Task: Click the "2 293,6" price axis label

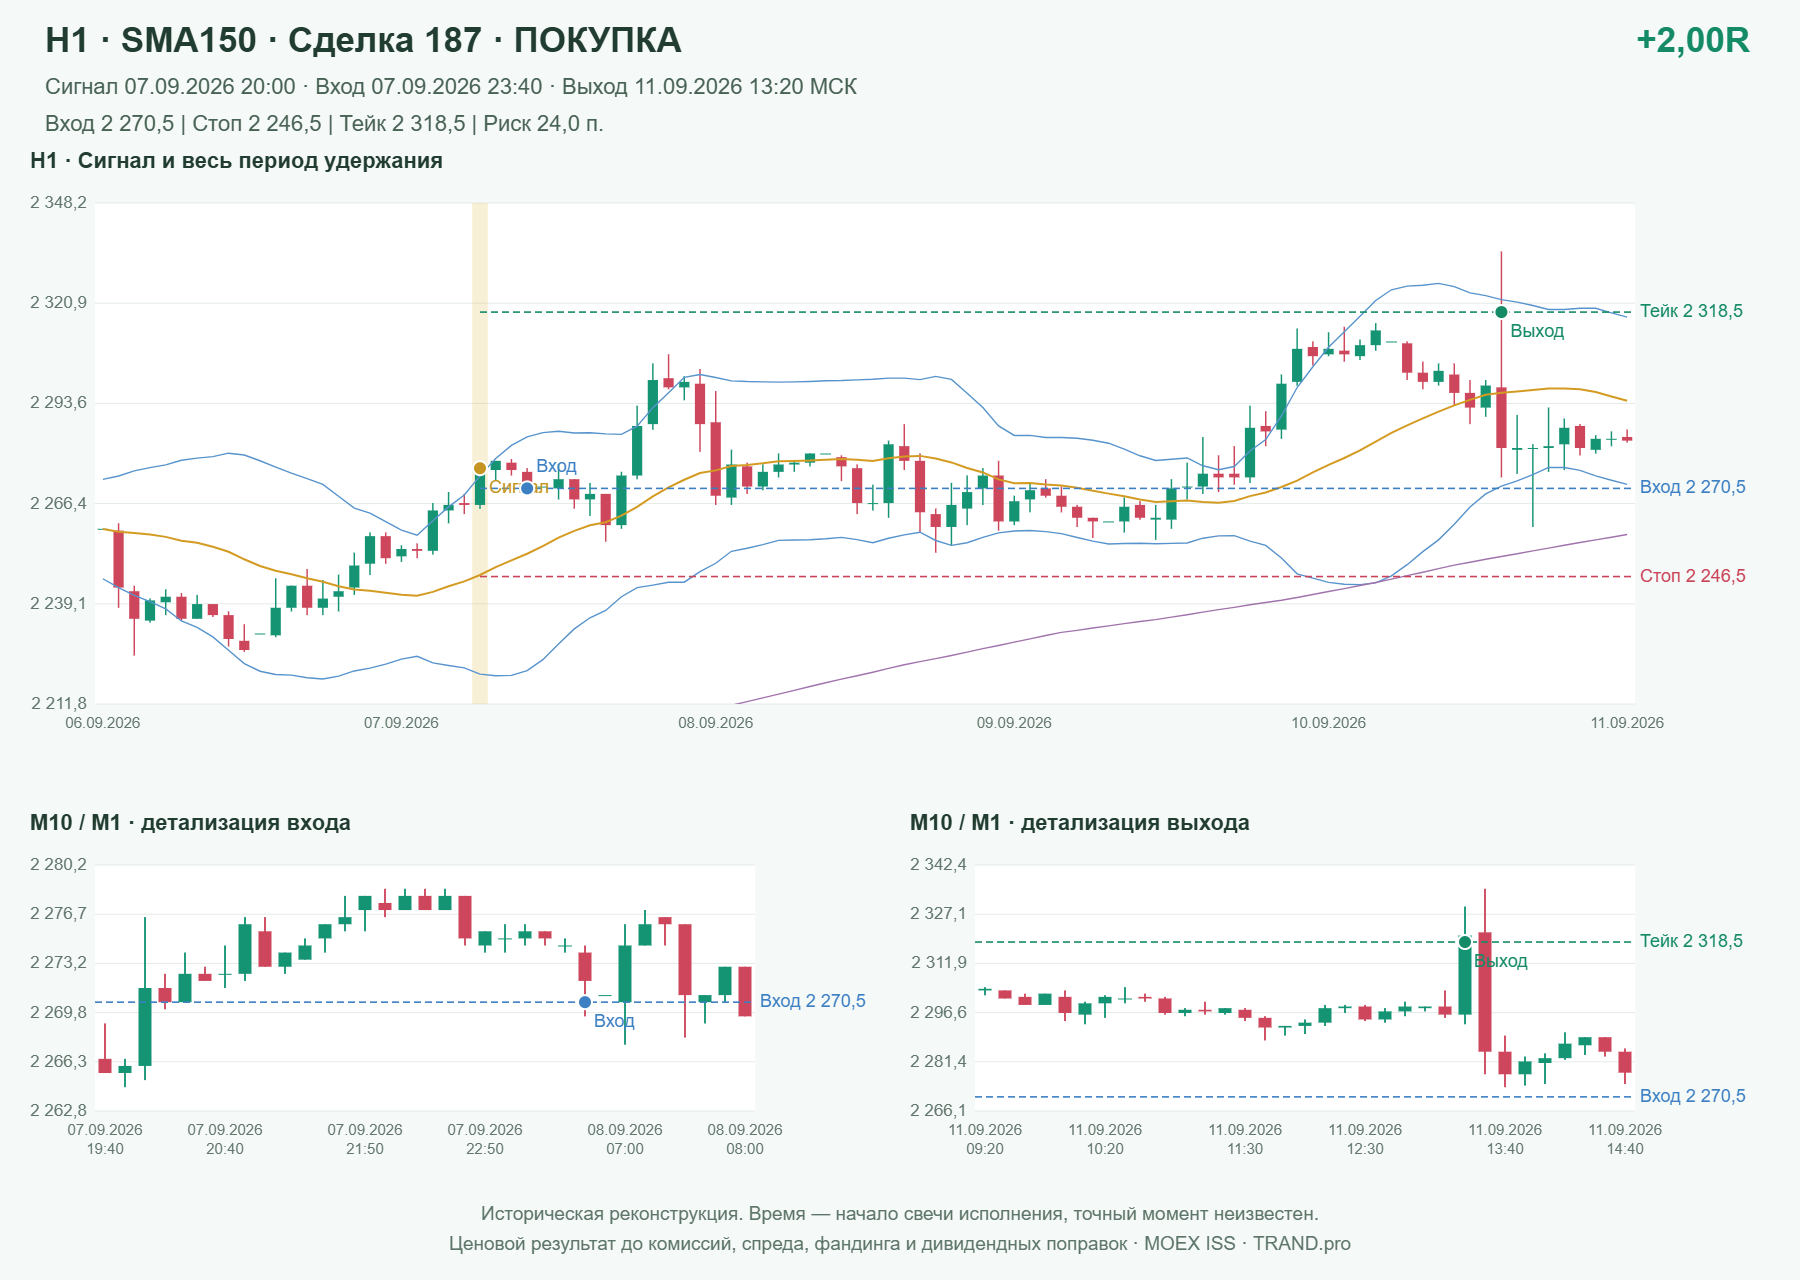Action: pos(58,403)
